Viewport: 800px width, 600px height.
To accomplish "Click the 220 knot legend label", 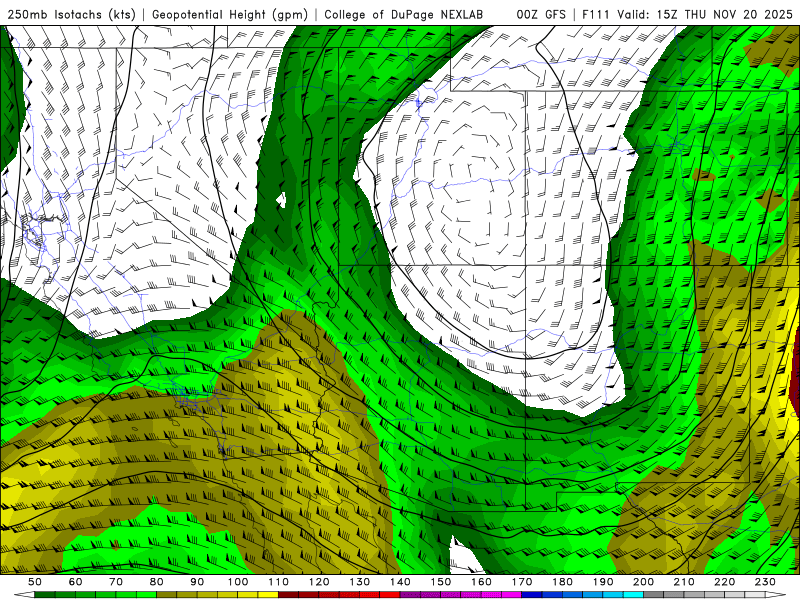I will coord(725,582).
